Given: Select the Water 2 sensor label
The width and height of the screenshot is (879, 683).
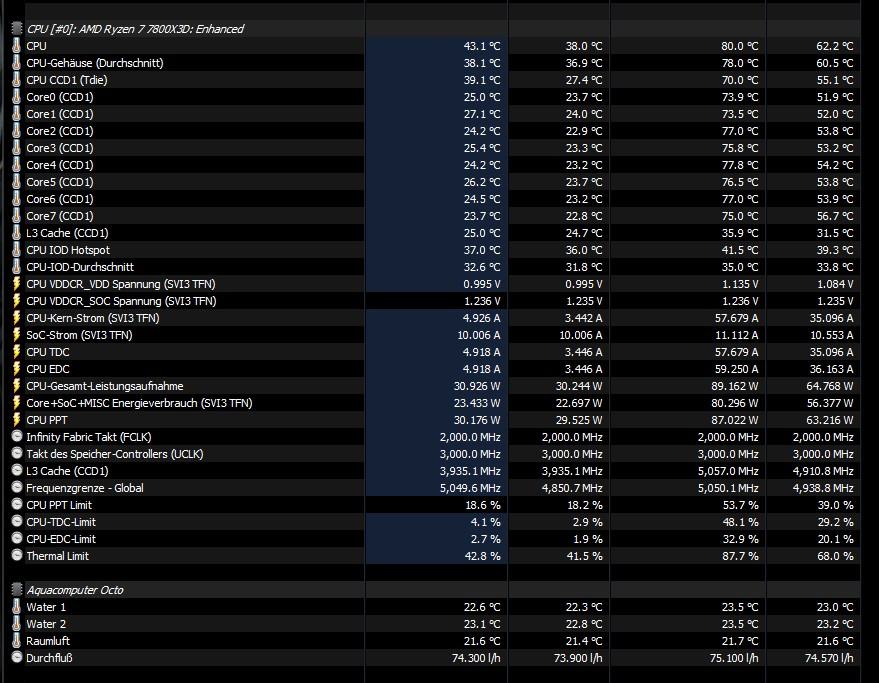Looking at the screenshot, I should (x=46, y=624).
